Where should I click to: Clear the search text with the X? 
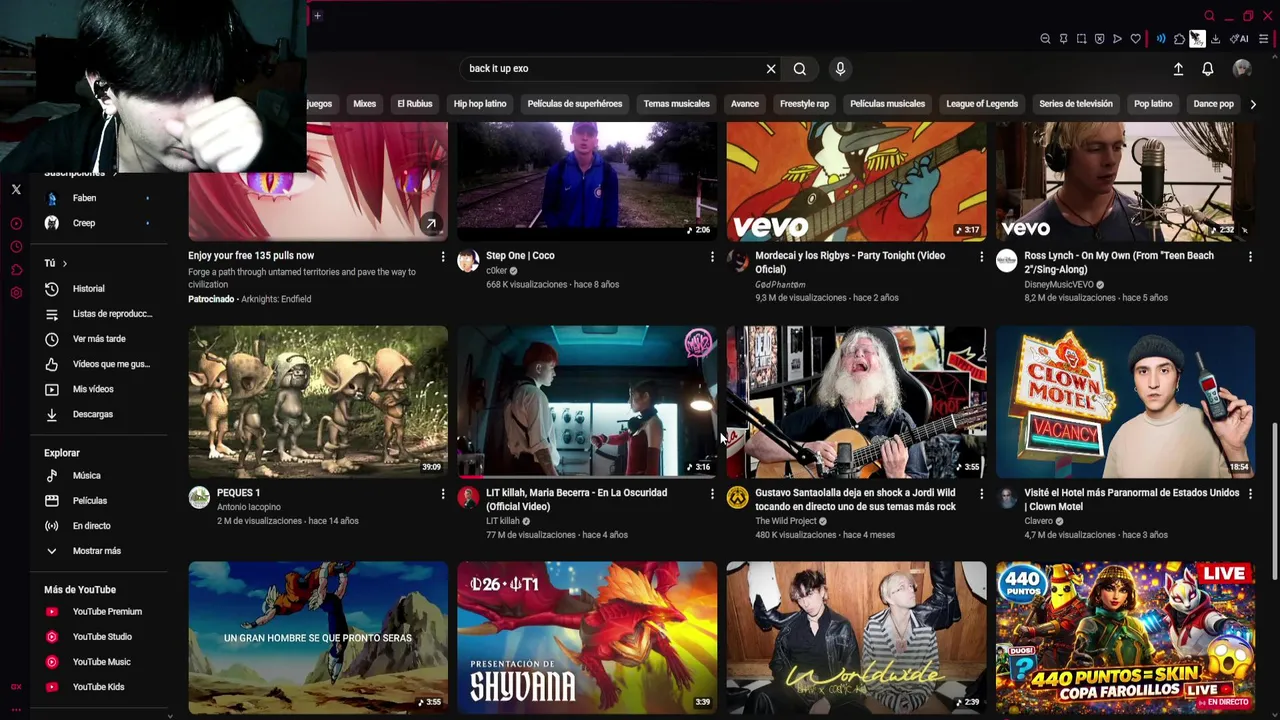point(771,69)
